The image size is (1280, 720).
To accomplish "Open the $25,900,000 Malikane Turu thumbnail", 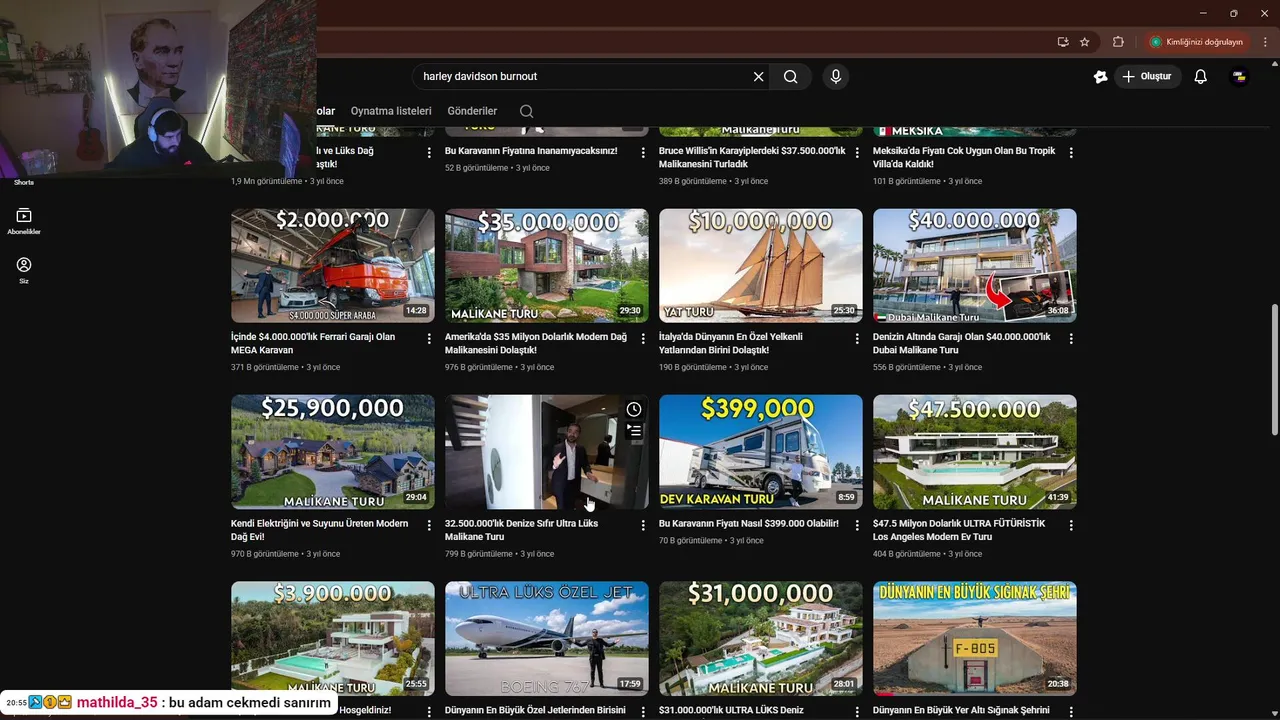I will (x=333, y=452).
